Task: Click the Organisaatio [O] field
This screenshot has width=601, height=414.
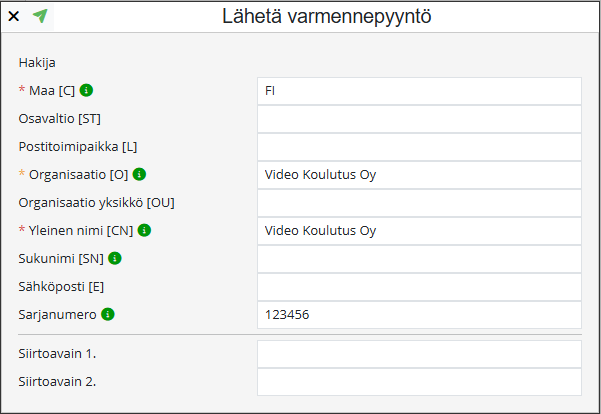Action: point(419,175)
